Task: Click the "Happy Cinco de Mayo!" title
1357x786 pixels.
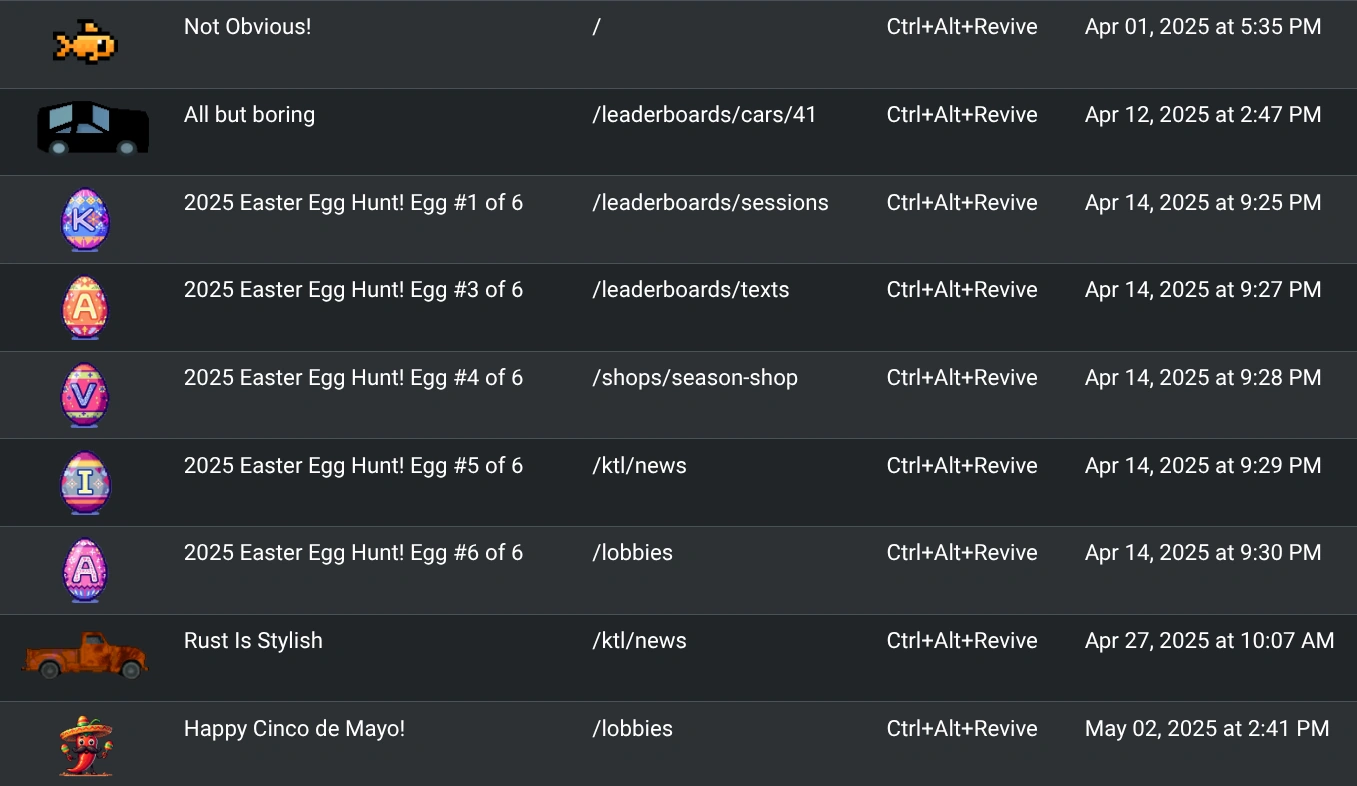Action: point(294,729)
